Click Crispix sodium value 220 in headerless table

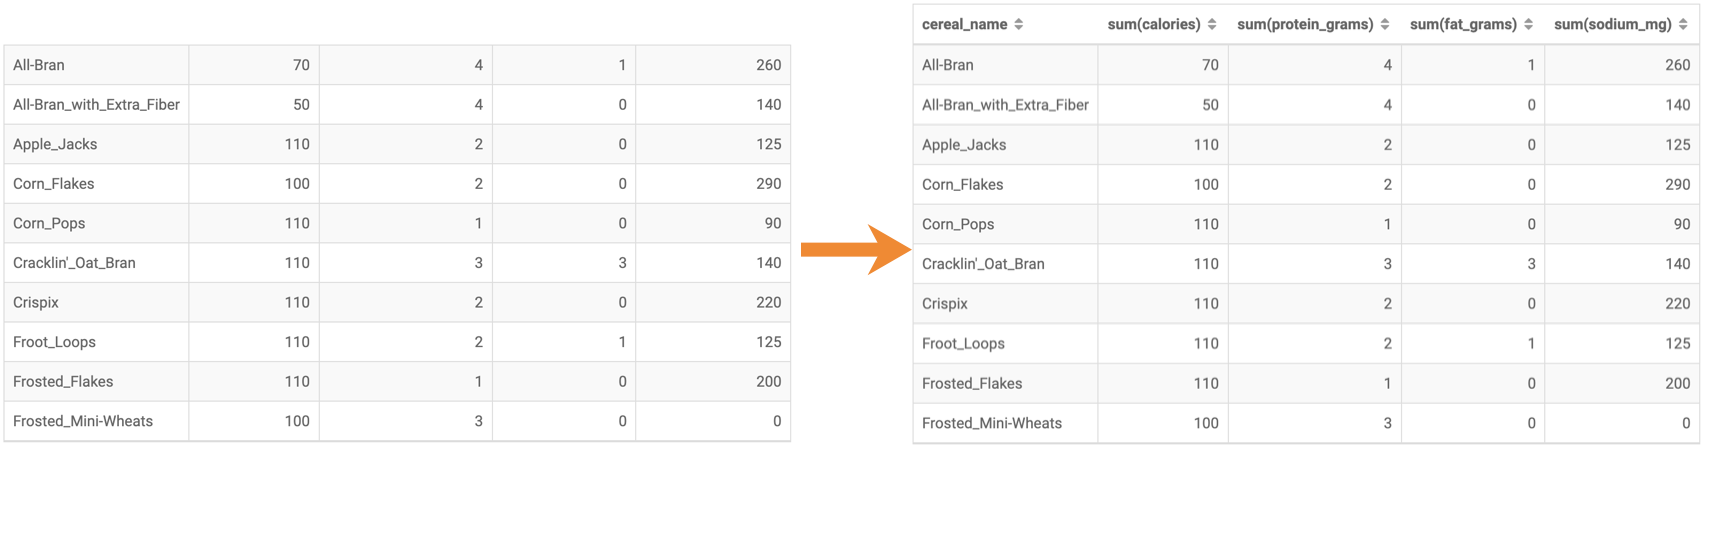coord(768,302)
